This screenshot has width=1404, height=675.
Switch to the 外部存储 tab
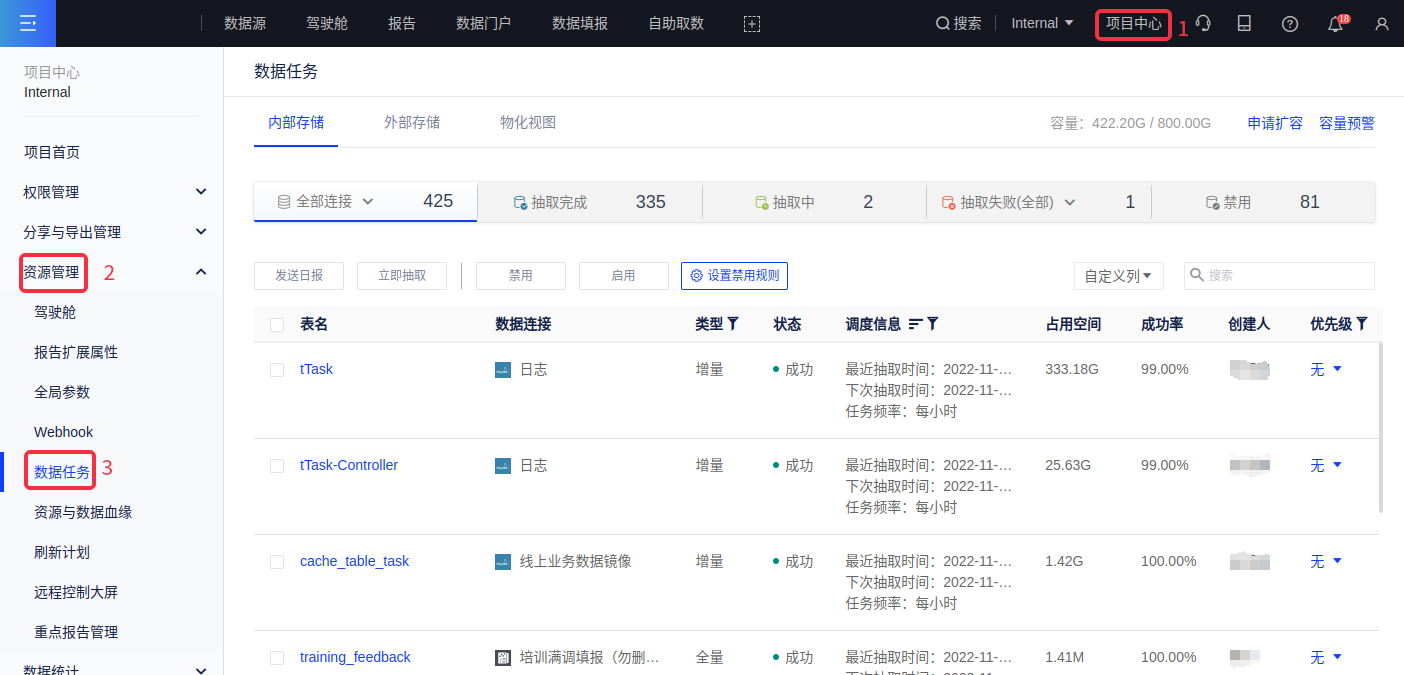click(412, 123)
